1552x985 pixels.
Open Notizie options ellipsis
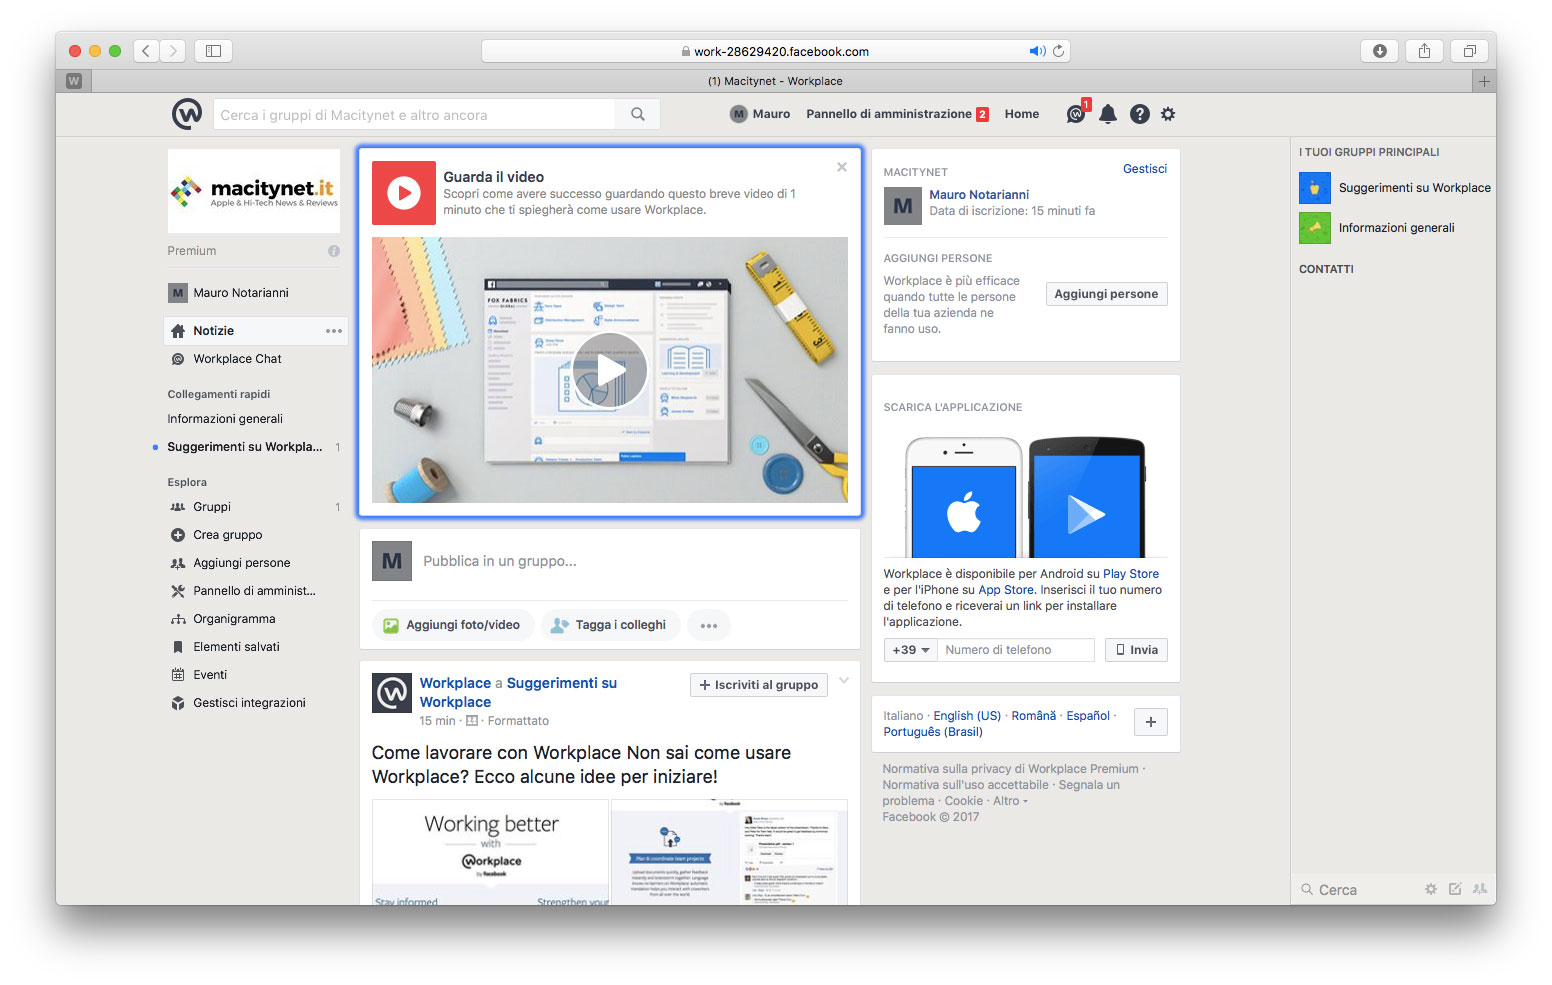[x=334, y=331]
